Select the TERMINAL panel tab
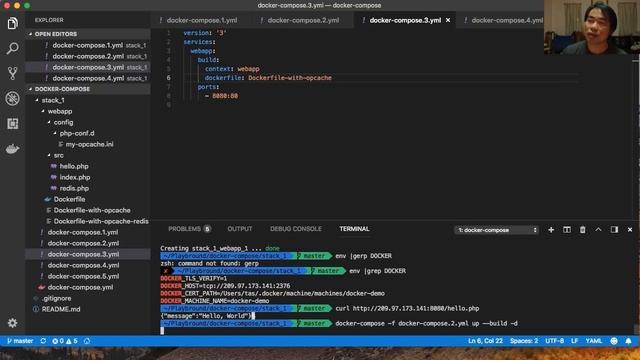 tap(354, 229)
